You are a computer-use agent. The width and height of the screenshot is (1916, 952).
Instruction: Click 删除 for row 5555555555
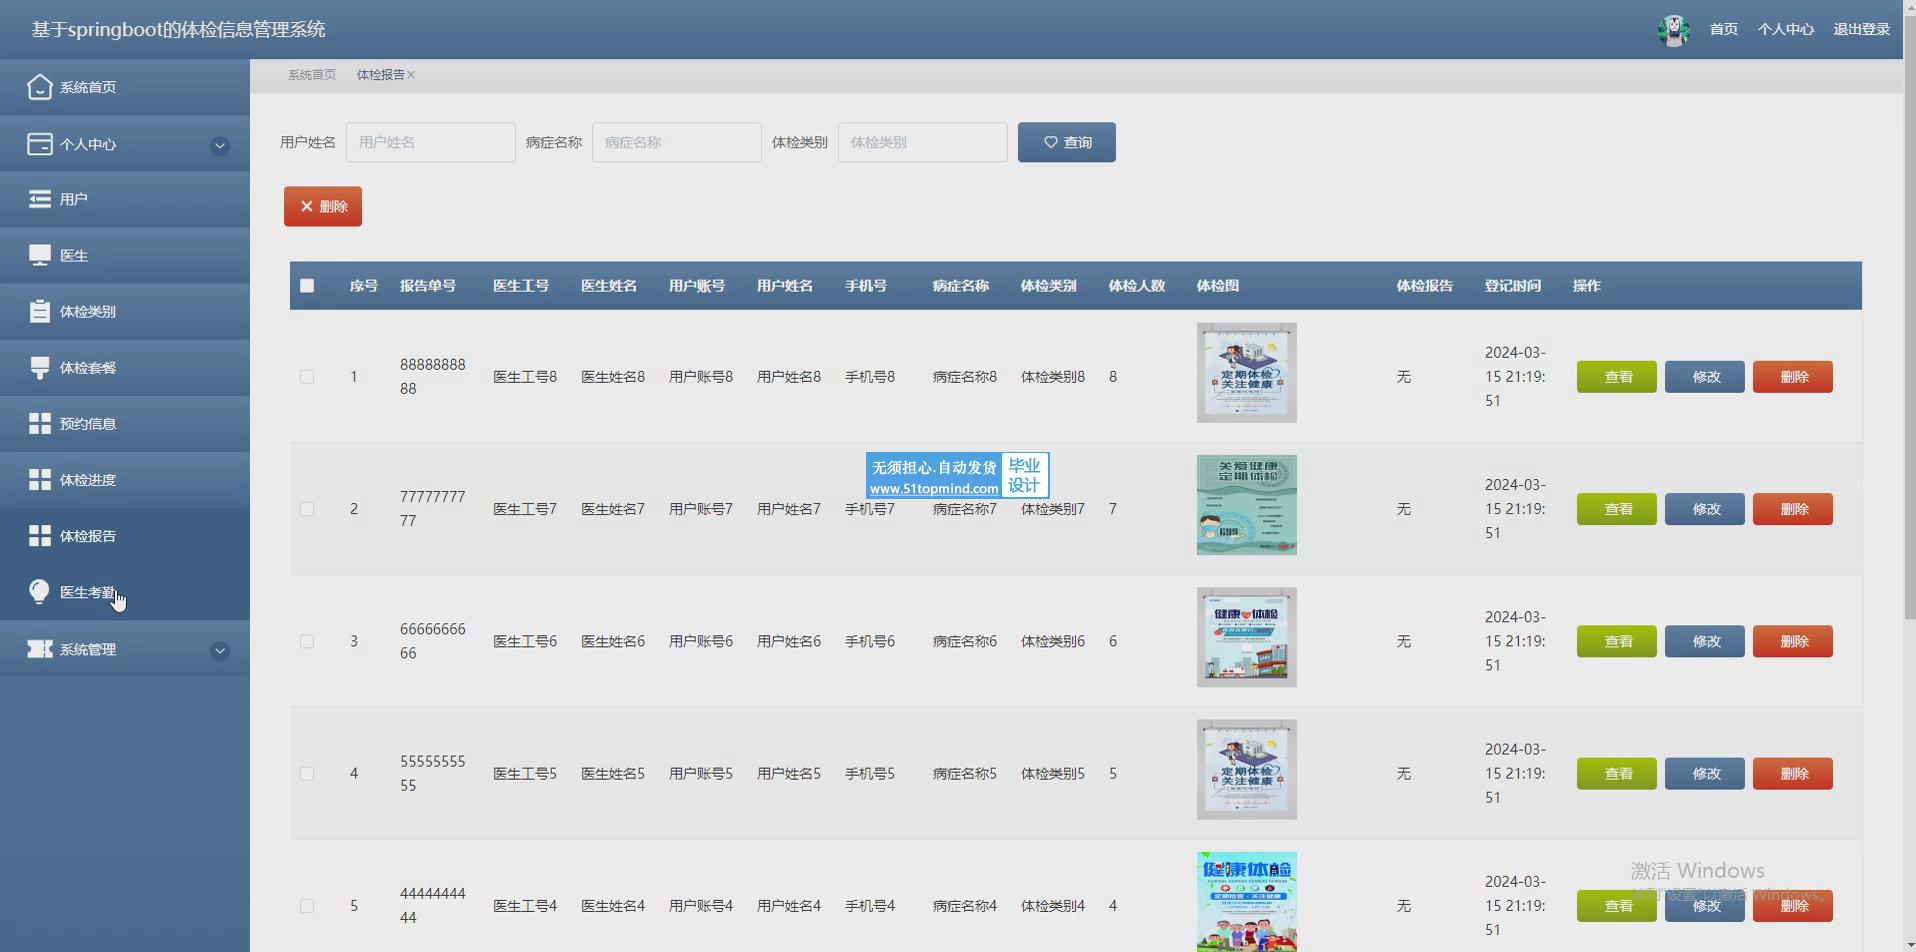pos(1793,774)
